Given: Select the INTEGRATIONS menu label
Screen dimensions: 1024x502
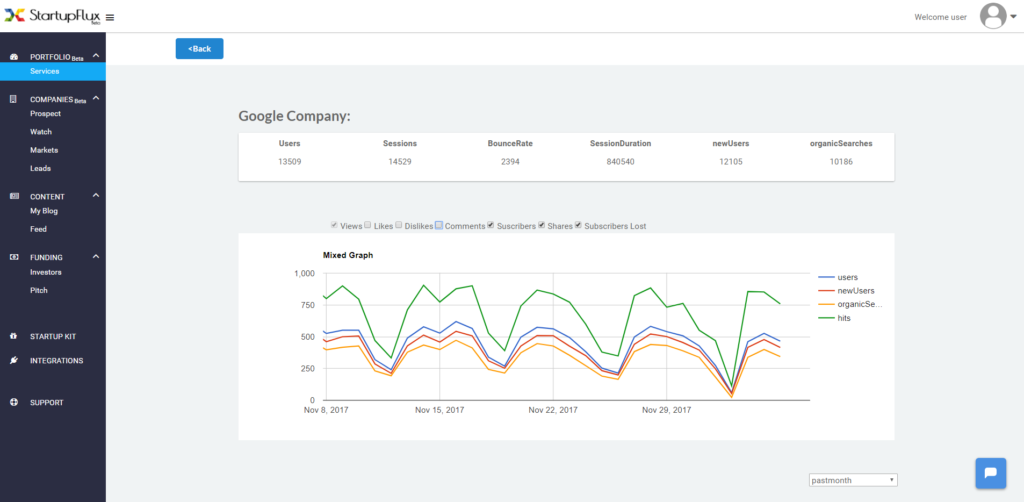Looking at the screenshot, I should click(56, 361).
